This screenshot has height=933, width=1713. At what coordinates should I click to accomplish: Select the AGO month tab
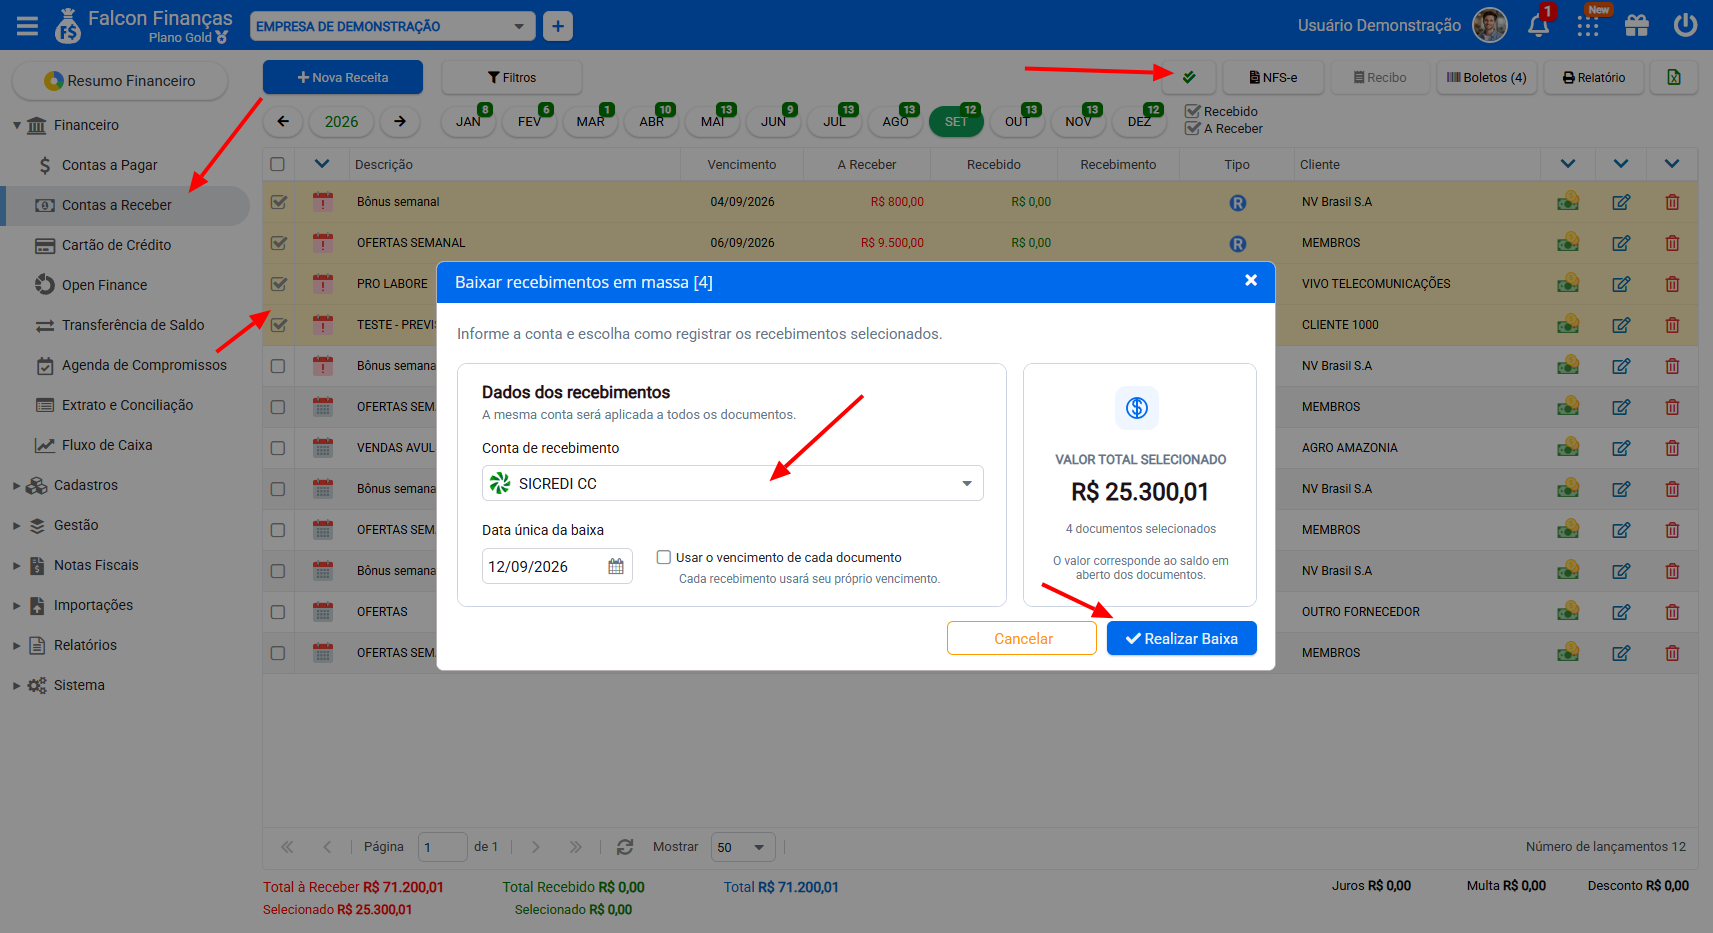tap(895, 121)
